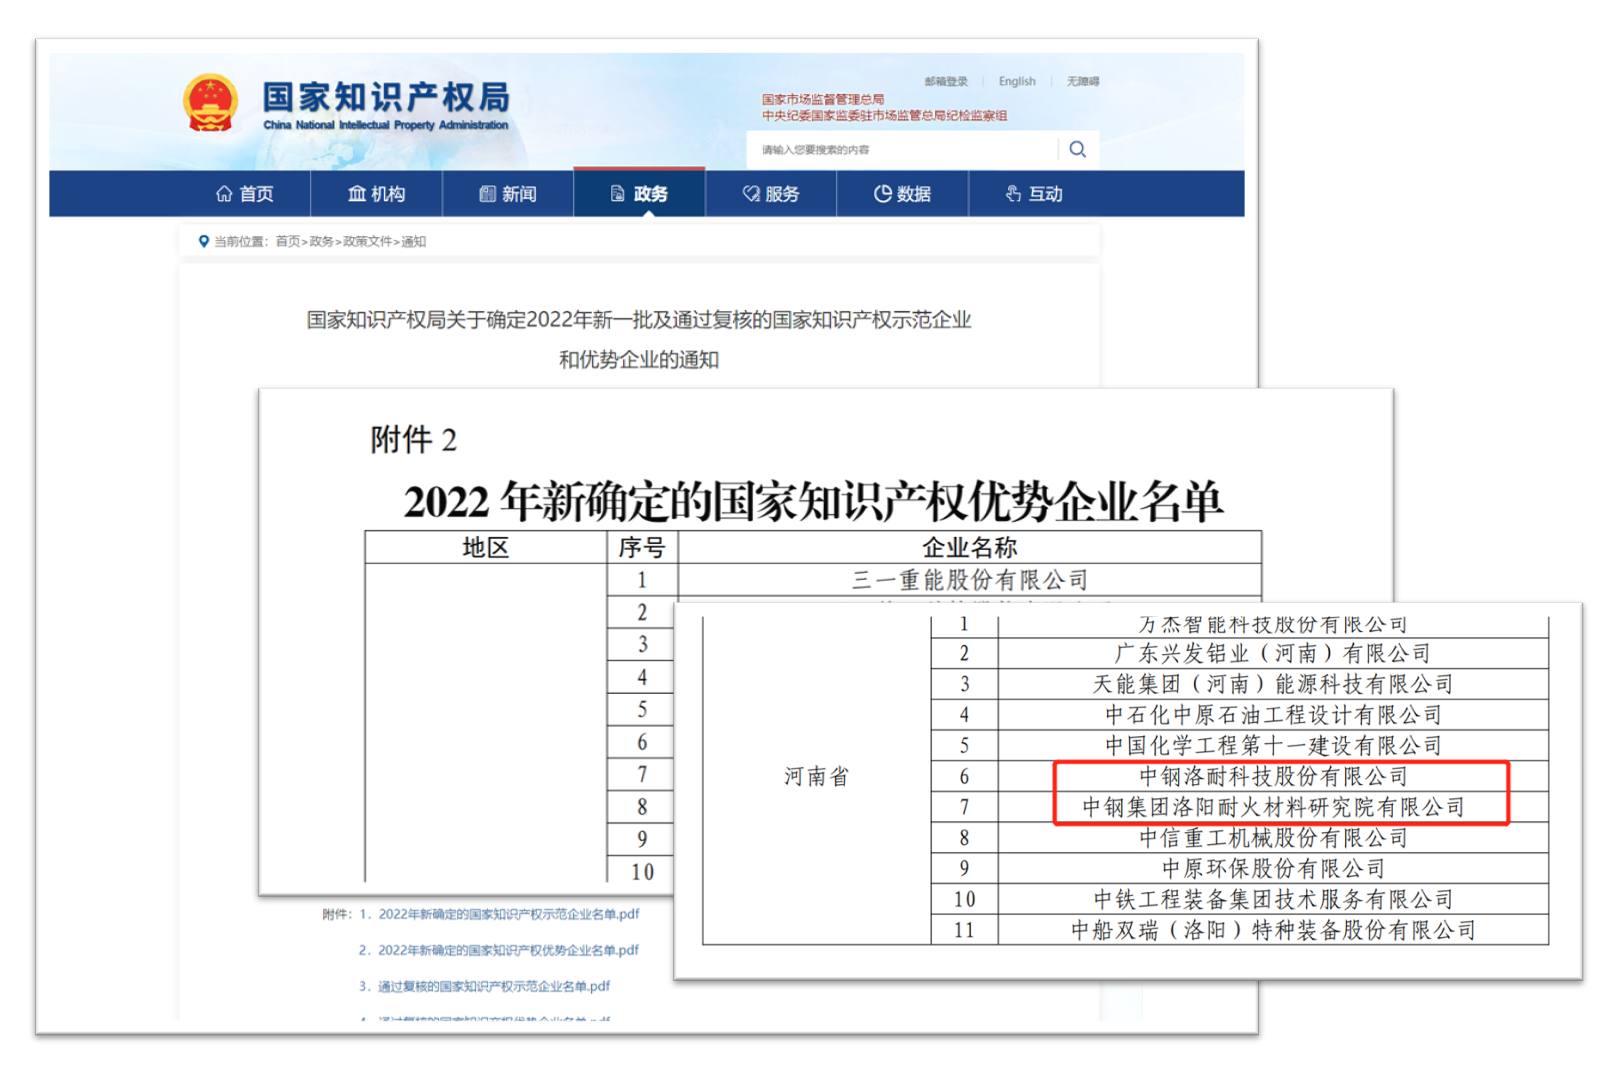Screen dimensions: 1624x1080
Task: Click breadcrumb 首页 link
Action: coord(288,241)
